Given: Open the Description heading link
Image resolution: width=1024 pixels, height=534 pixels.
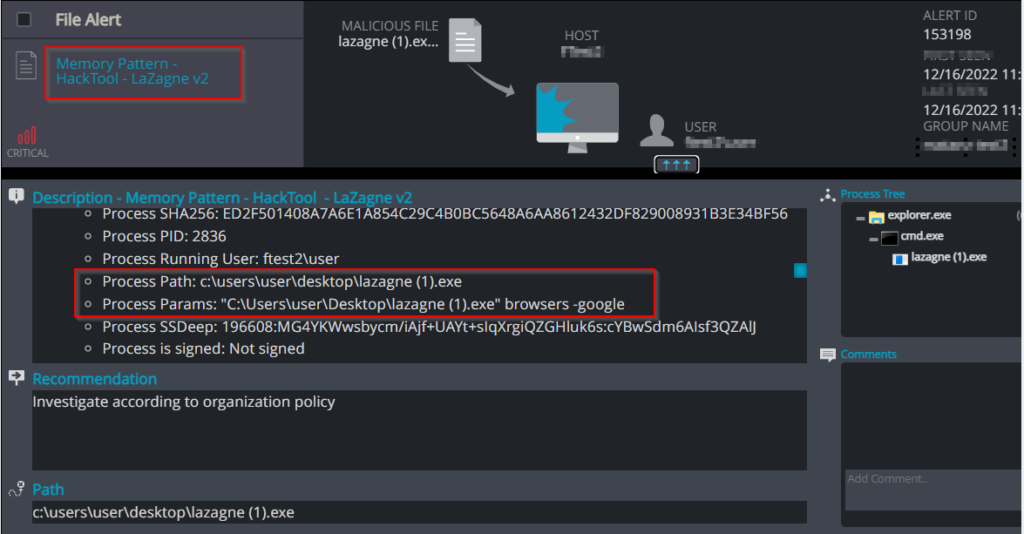Looking at the screenshot, I should click(222, 197).
